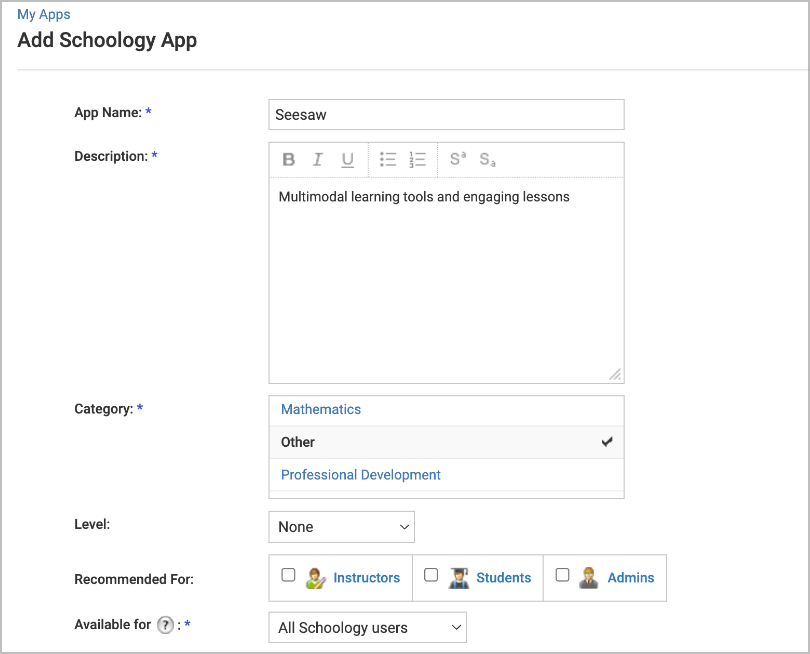Open the Level dropdown showing None

pyautogui.click(x=341, y=527)
